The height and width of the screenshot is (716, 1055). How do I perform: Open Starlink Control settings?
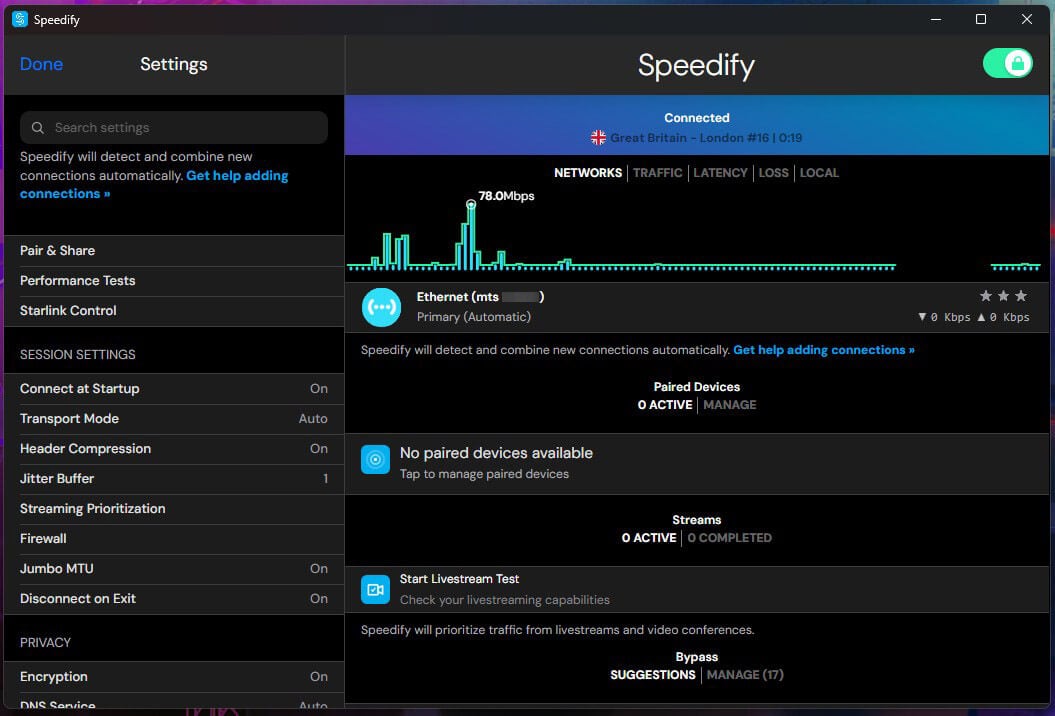tap(174, 311)
